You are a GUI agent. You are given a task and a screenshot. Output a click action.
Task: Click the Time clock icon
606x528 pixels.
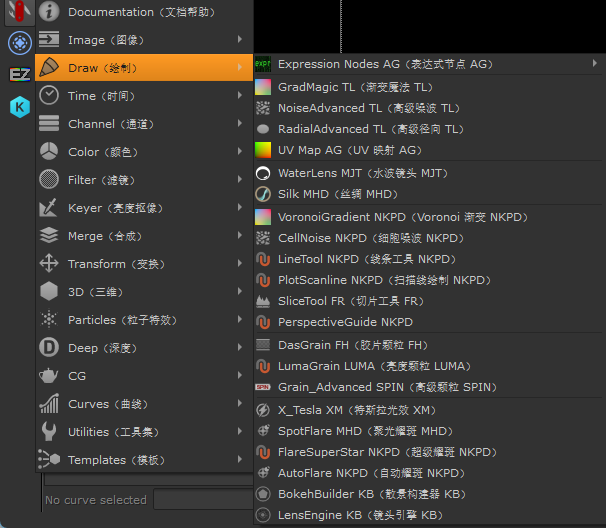pos(49,95)
